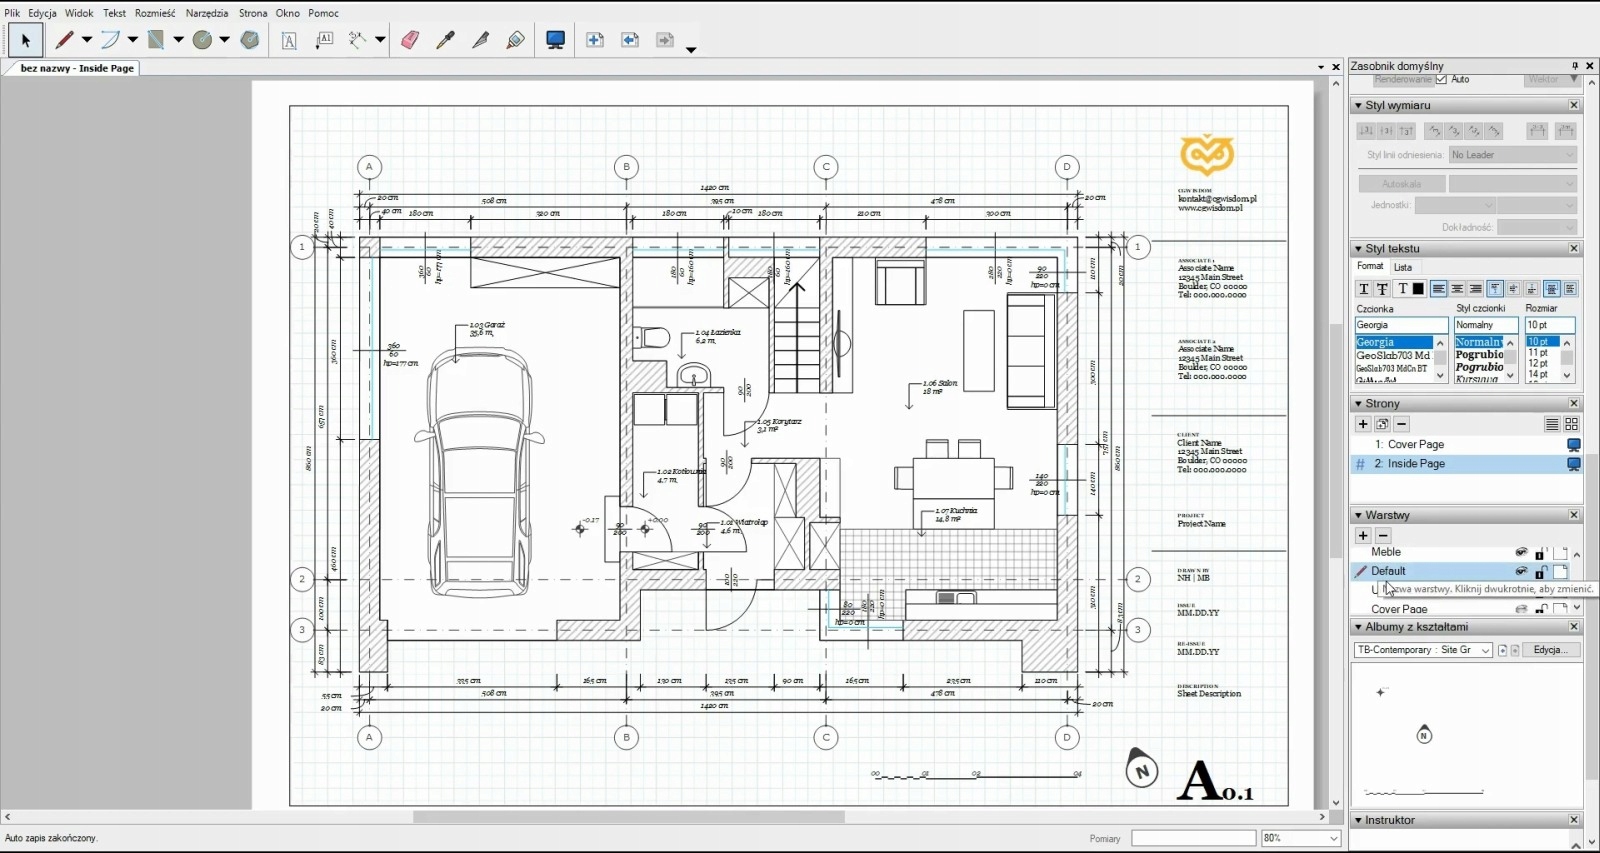1600x853 pixels.
Task: Toggle visibility of the Meble layer
Action: [x=1521, y=552]
